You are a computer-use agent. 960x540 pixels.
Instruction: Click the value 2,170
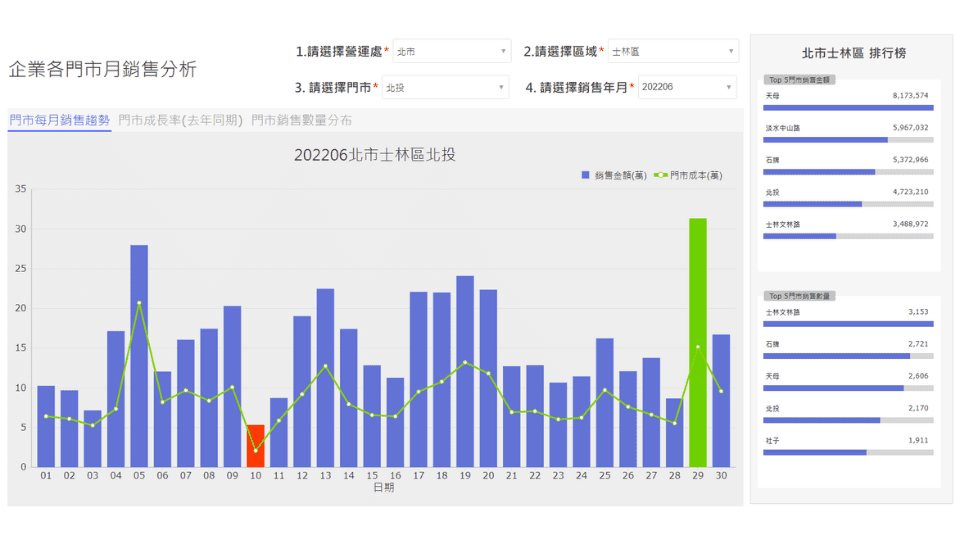pos(918,408)
